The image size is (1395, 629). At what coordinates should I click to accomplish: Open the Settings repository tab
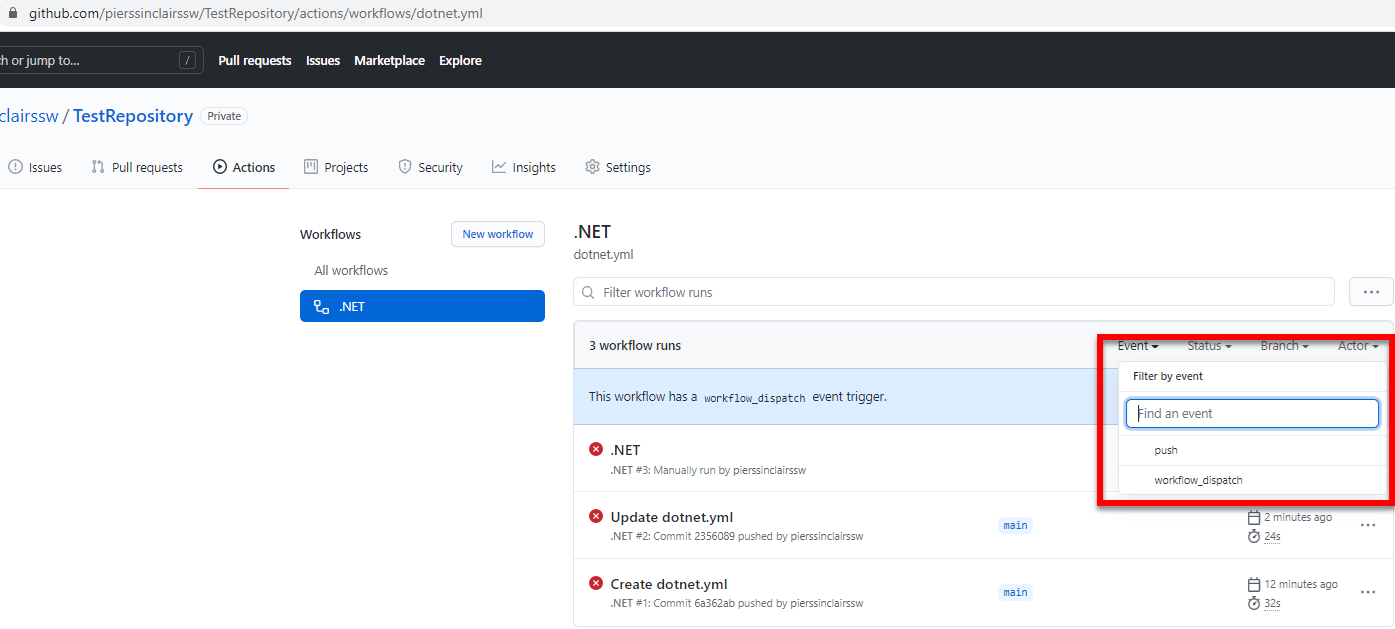point(617,167)
